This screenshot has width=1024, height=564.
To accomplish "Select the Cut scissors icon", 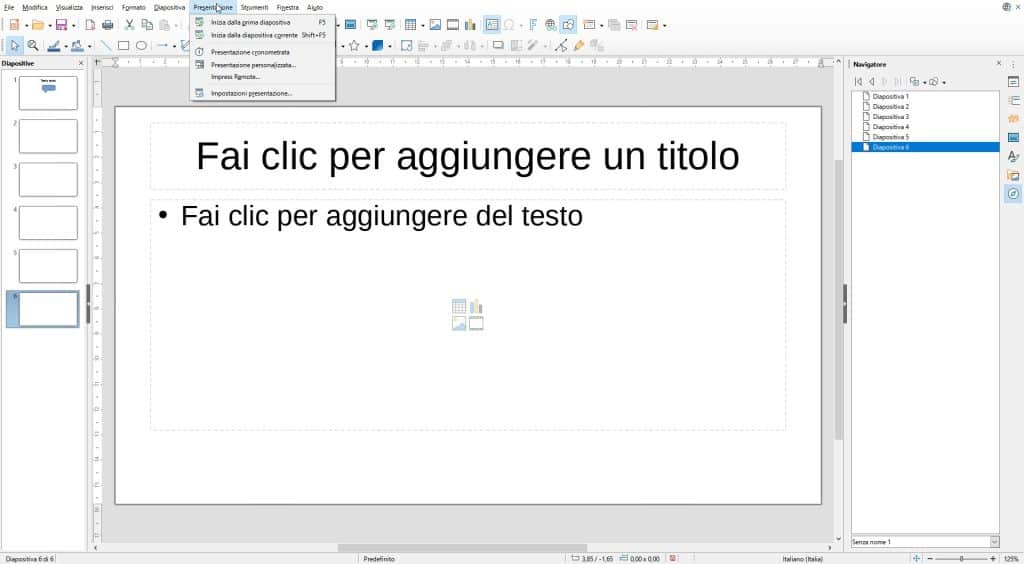I will coord(129,25).
